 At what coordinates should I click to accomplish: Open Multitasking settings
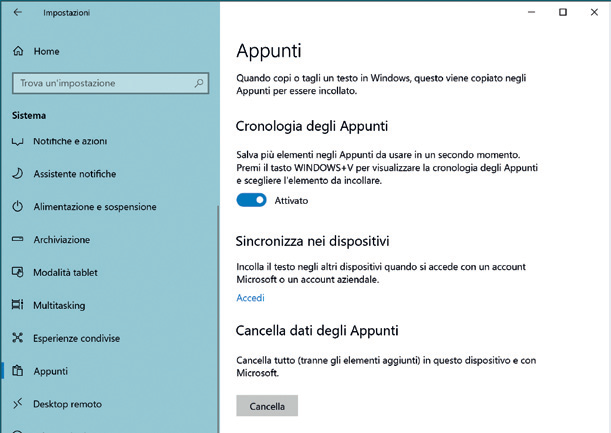click(59, 305)
